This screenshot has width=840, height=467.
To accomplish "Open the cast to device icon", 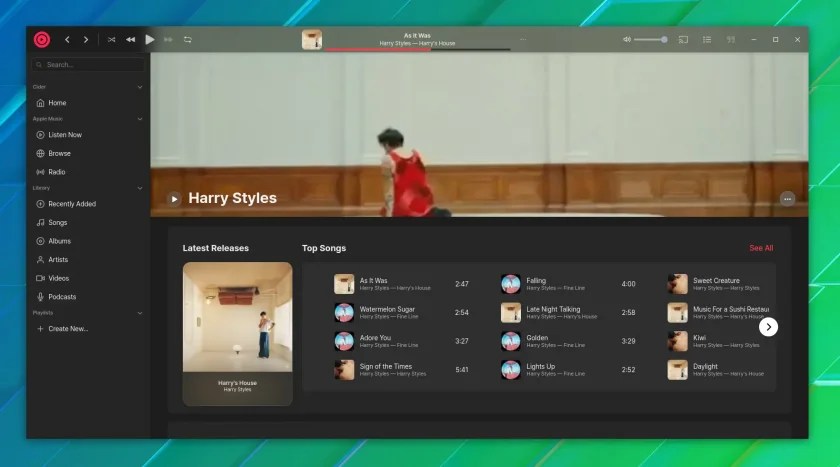I will pyautogui.click(x=683, y=40).
